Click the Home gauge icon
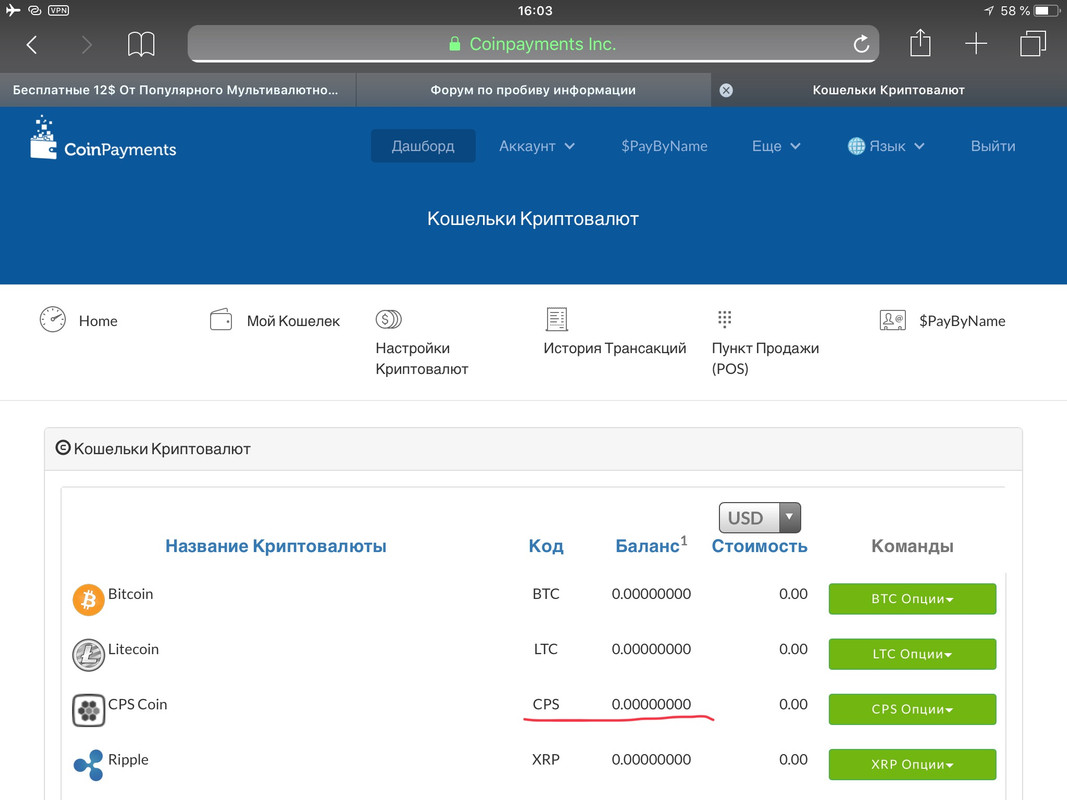The width and height of the screenshot is (1067, 800). (x=52, y=320)
